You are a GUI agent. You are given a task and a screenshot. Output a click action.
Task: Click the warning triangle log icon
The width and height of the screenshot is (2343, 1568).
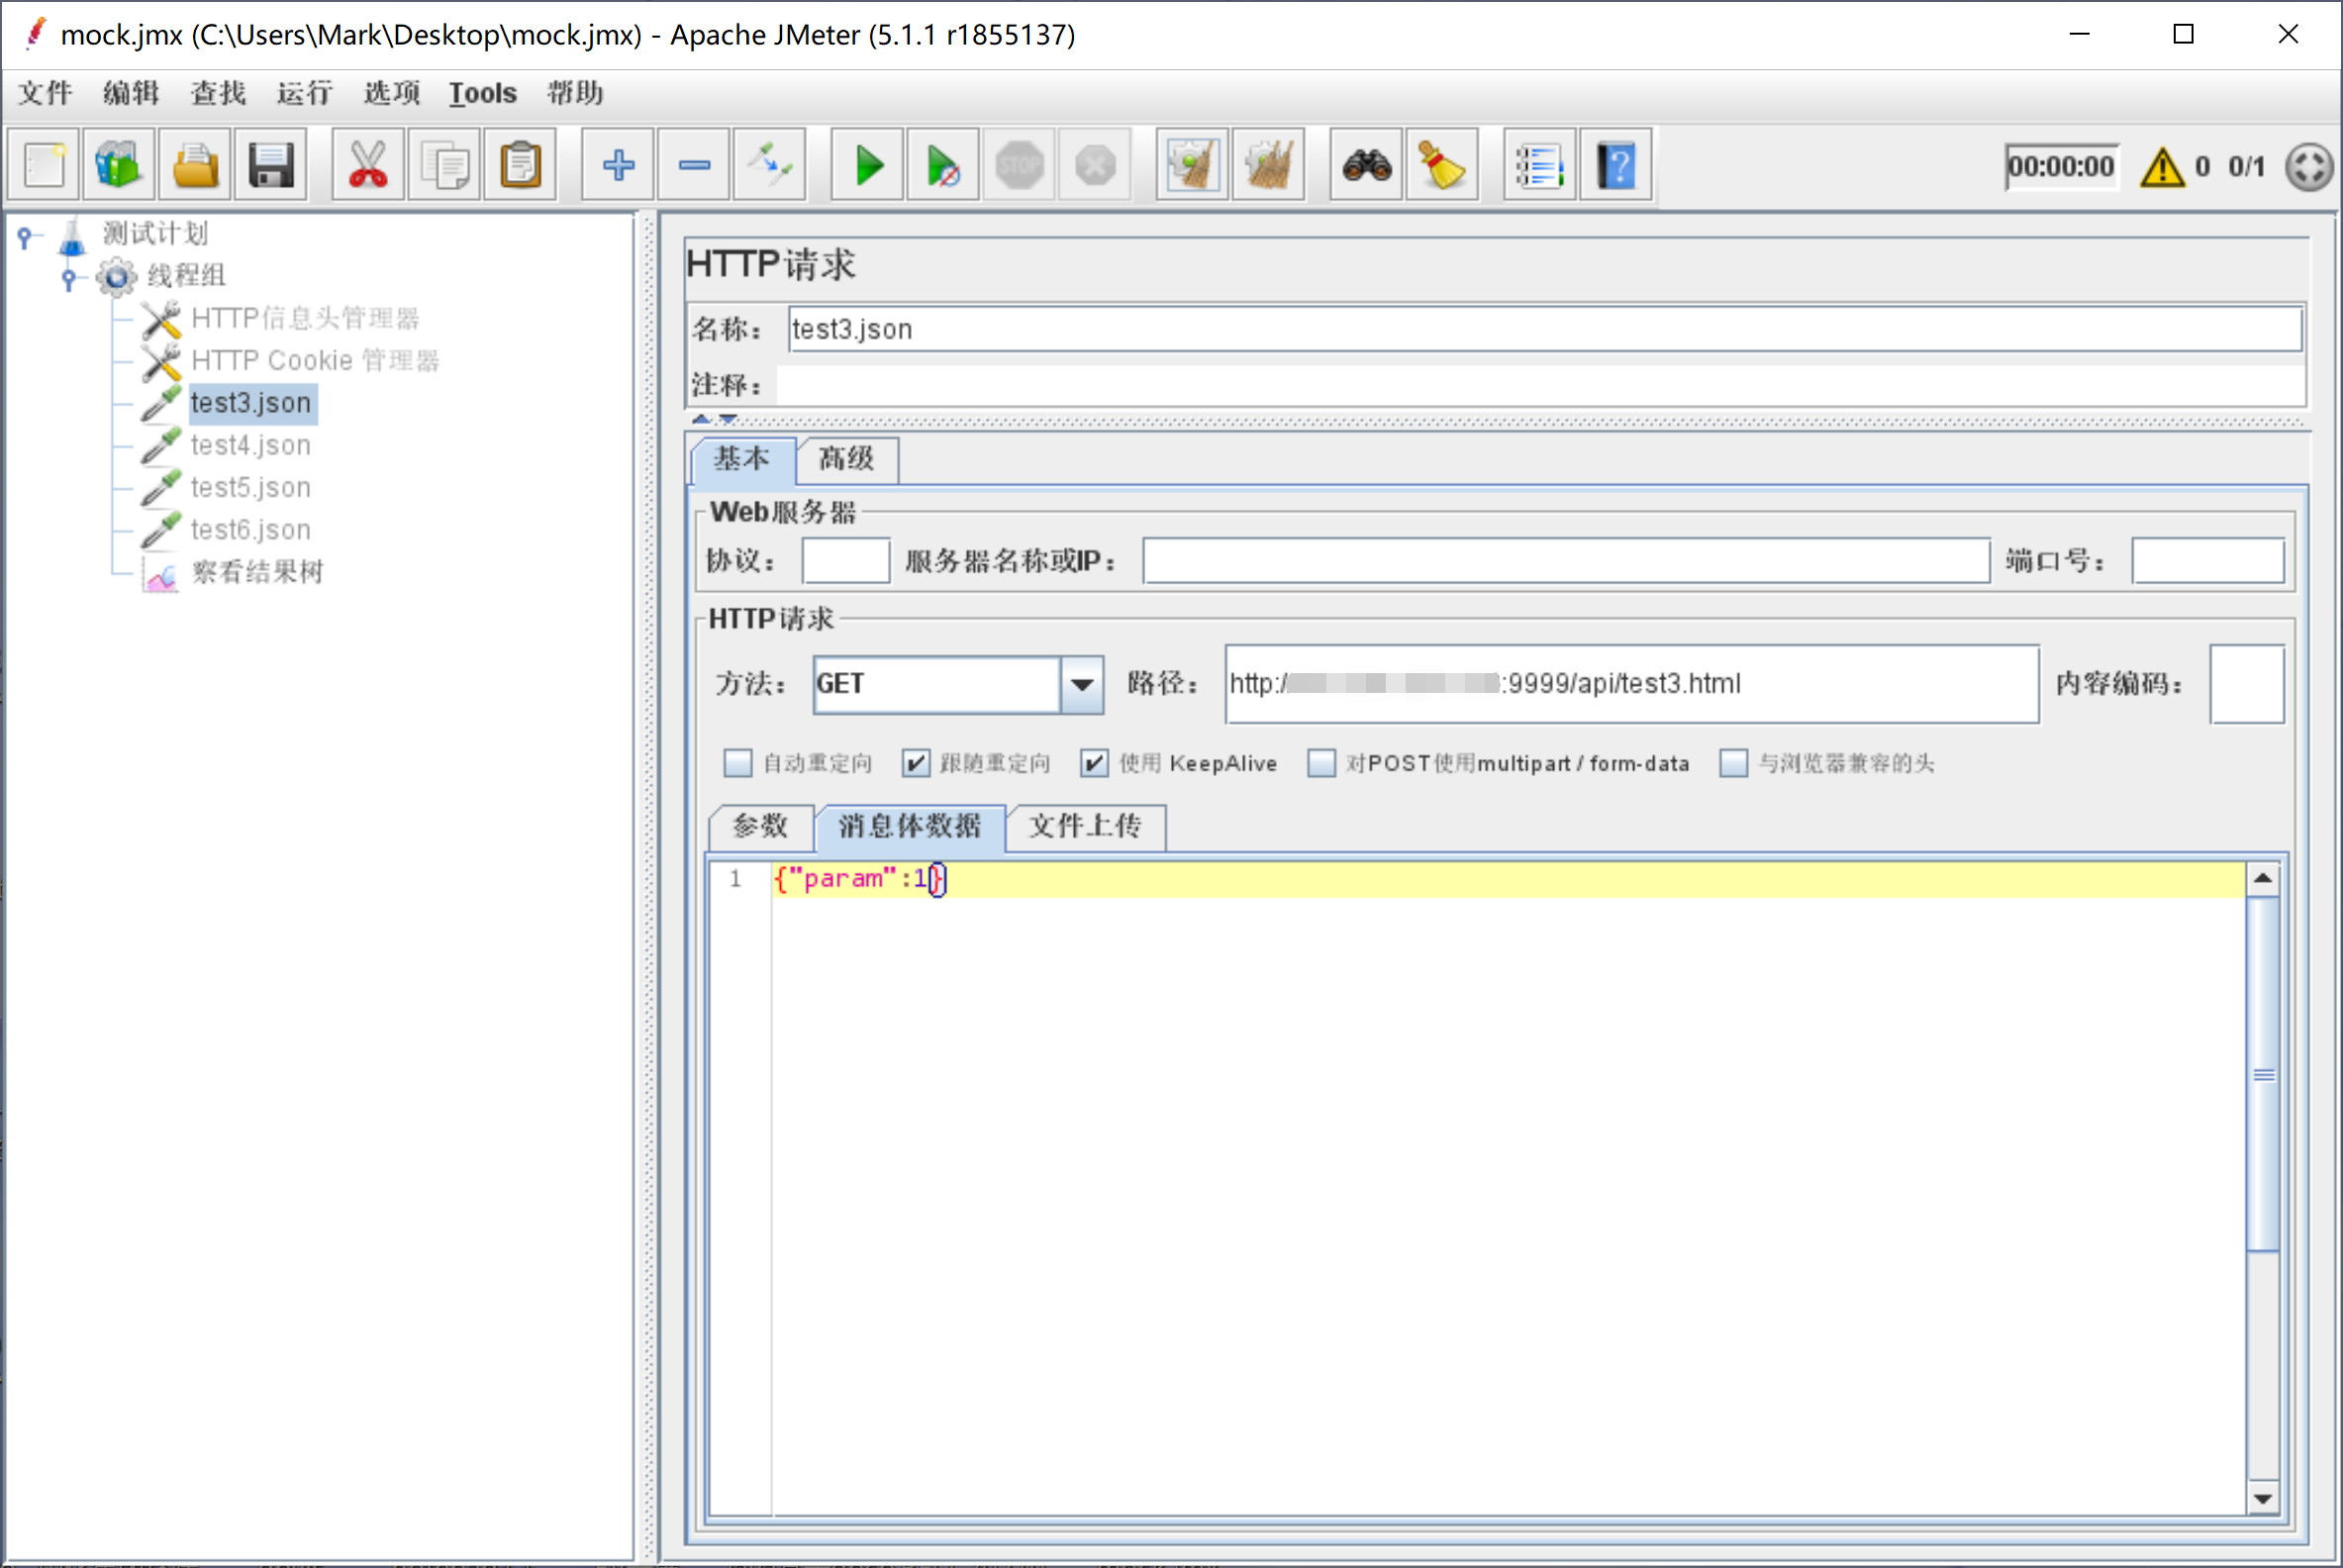pos(2162,166)
